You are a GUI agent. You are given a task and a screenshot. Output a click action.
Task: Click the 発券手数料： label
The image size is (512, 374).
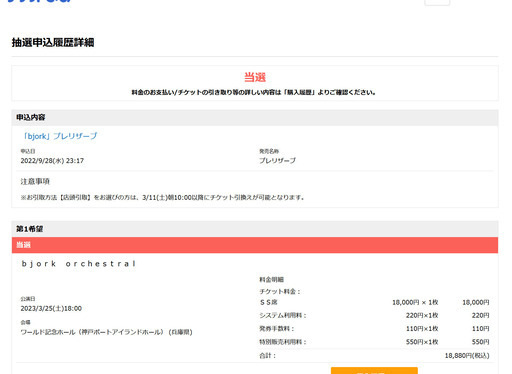277,329
